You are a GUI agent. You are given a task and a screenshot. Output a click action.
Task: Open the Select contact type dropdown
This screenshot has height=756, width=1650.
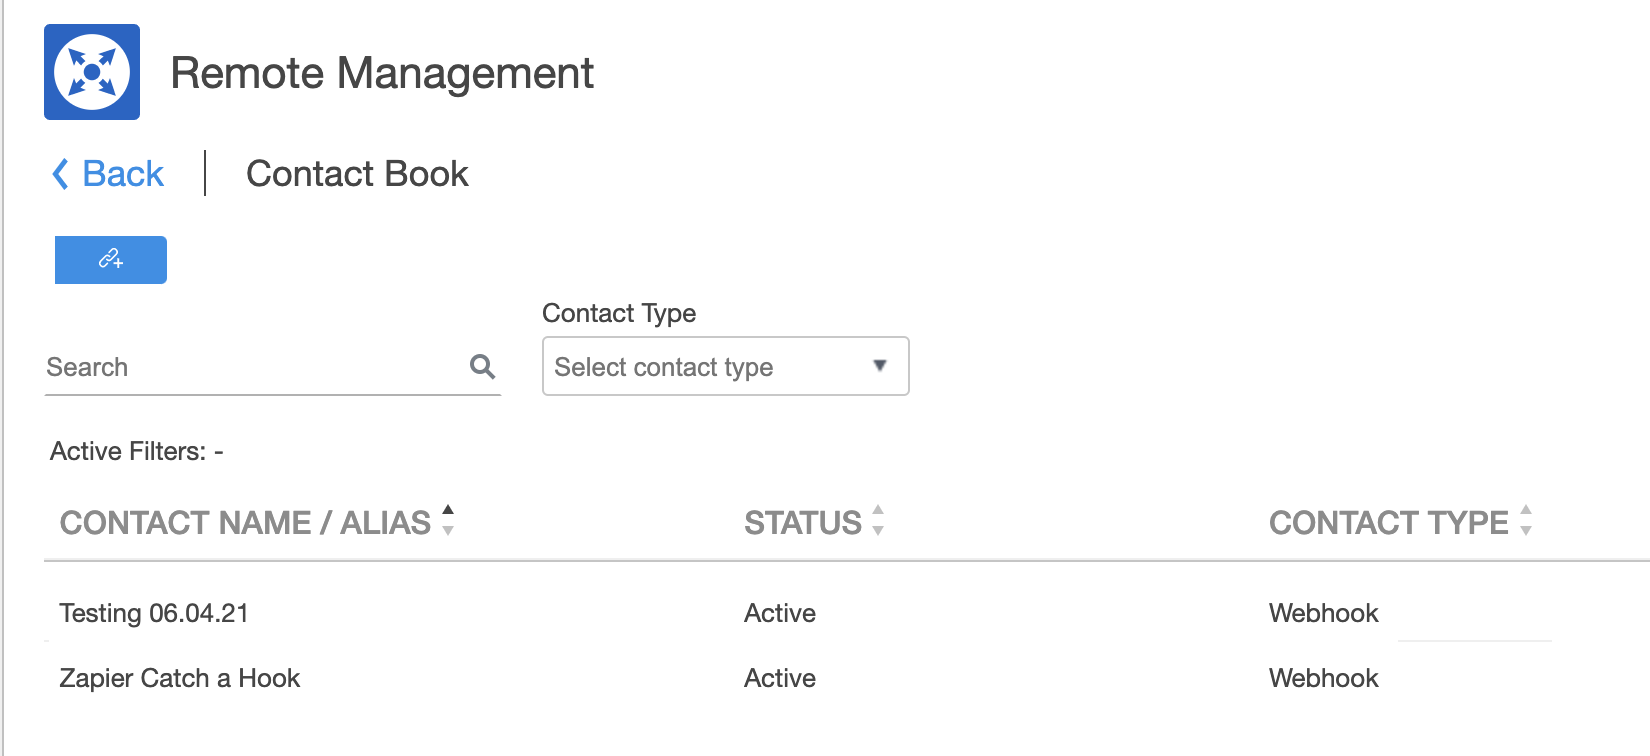[700, 367]
